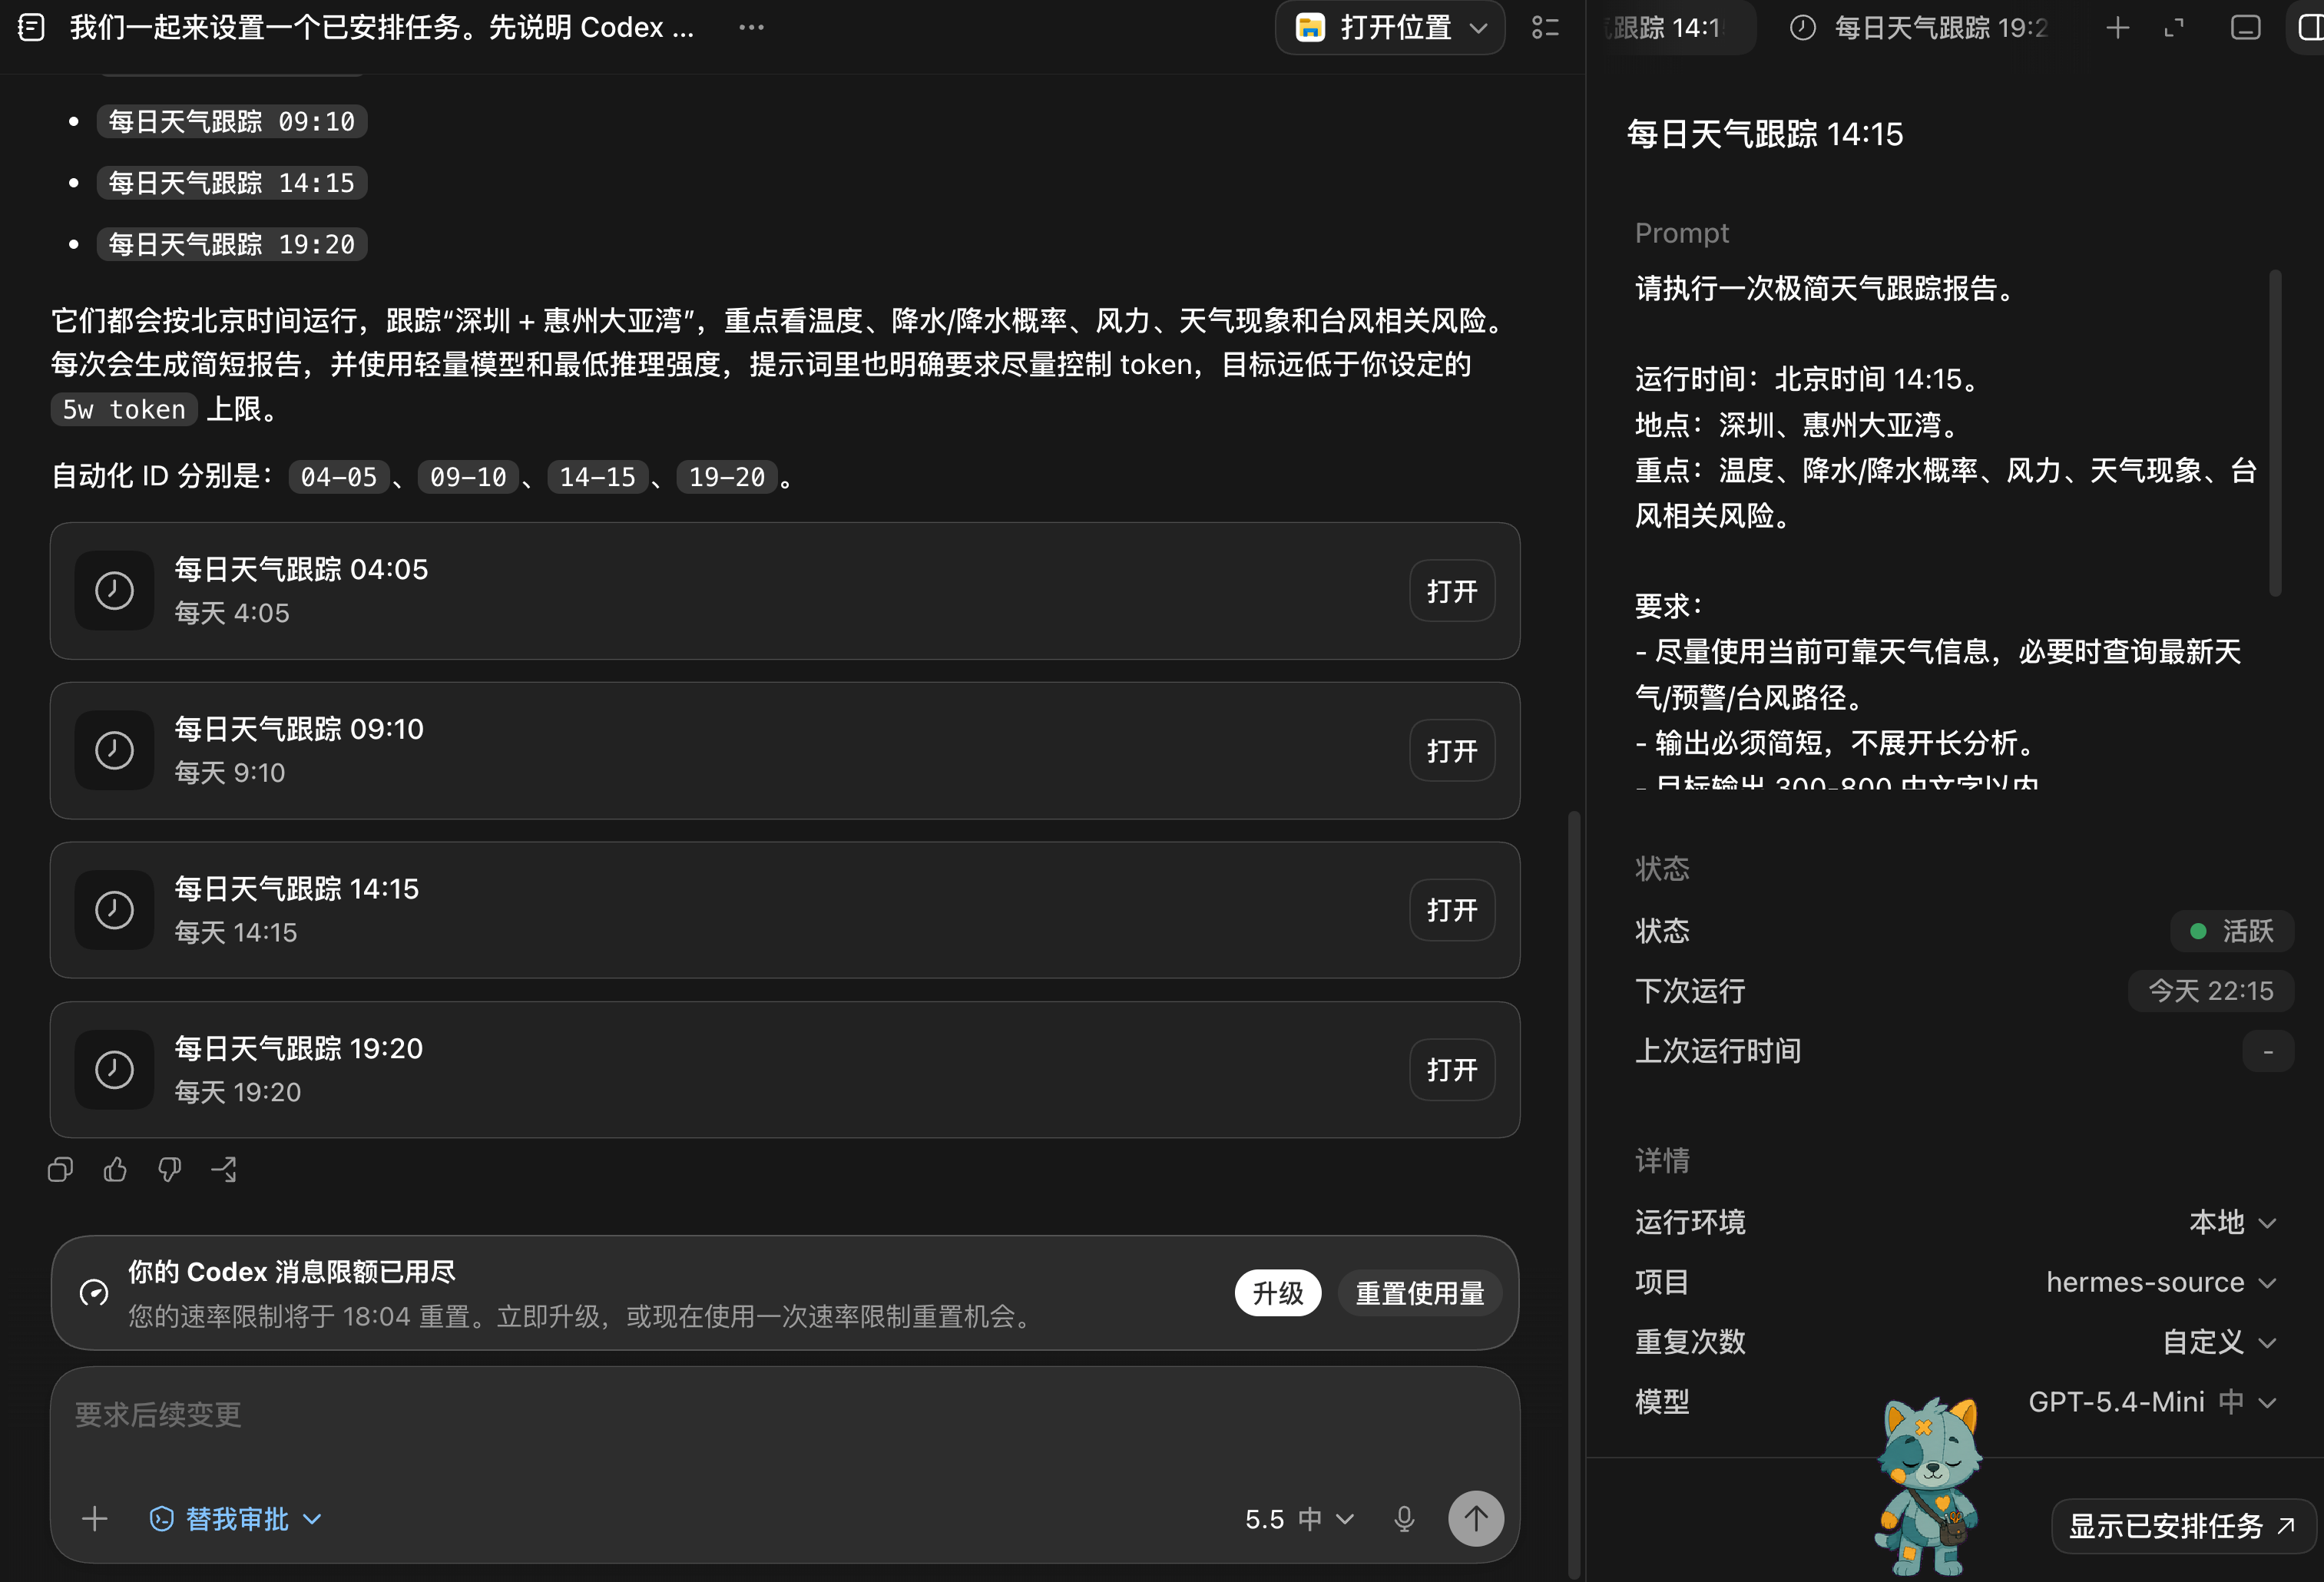Add a new tab with plus icon
The width and height of the screenshot is (2324, 1582).
[x=2116, y=28]
